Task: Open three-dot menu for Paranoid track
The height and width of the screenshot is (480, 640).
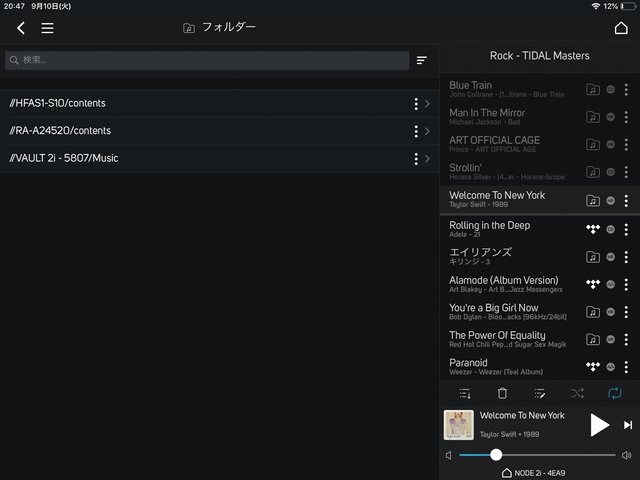Action: click(627, 367)
